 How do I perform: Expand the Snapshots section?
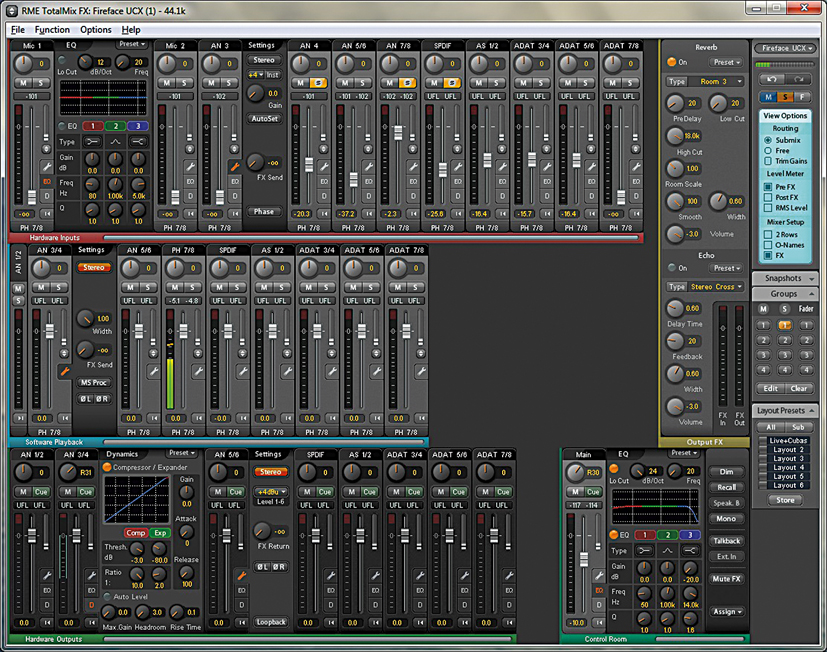click(784, 278)
